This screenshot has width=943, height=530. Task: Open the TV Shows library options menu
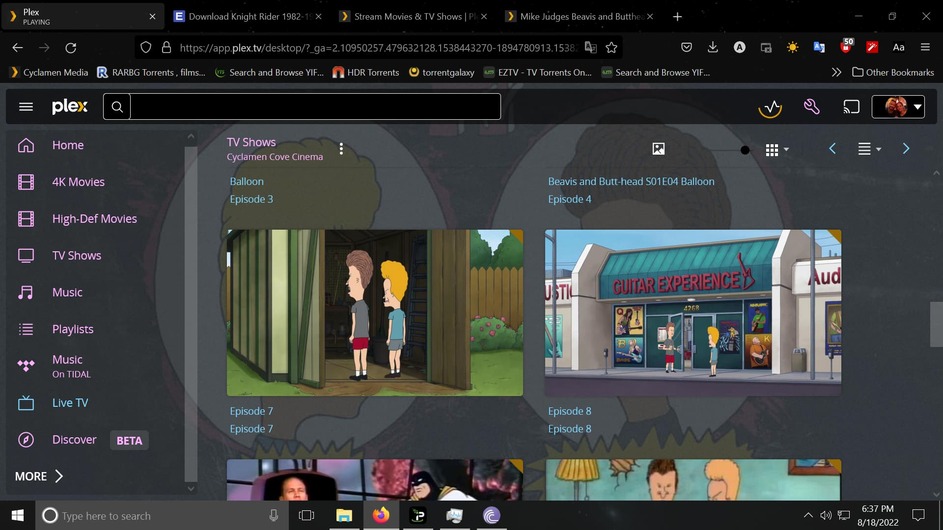tap(341, 149)
